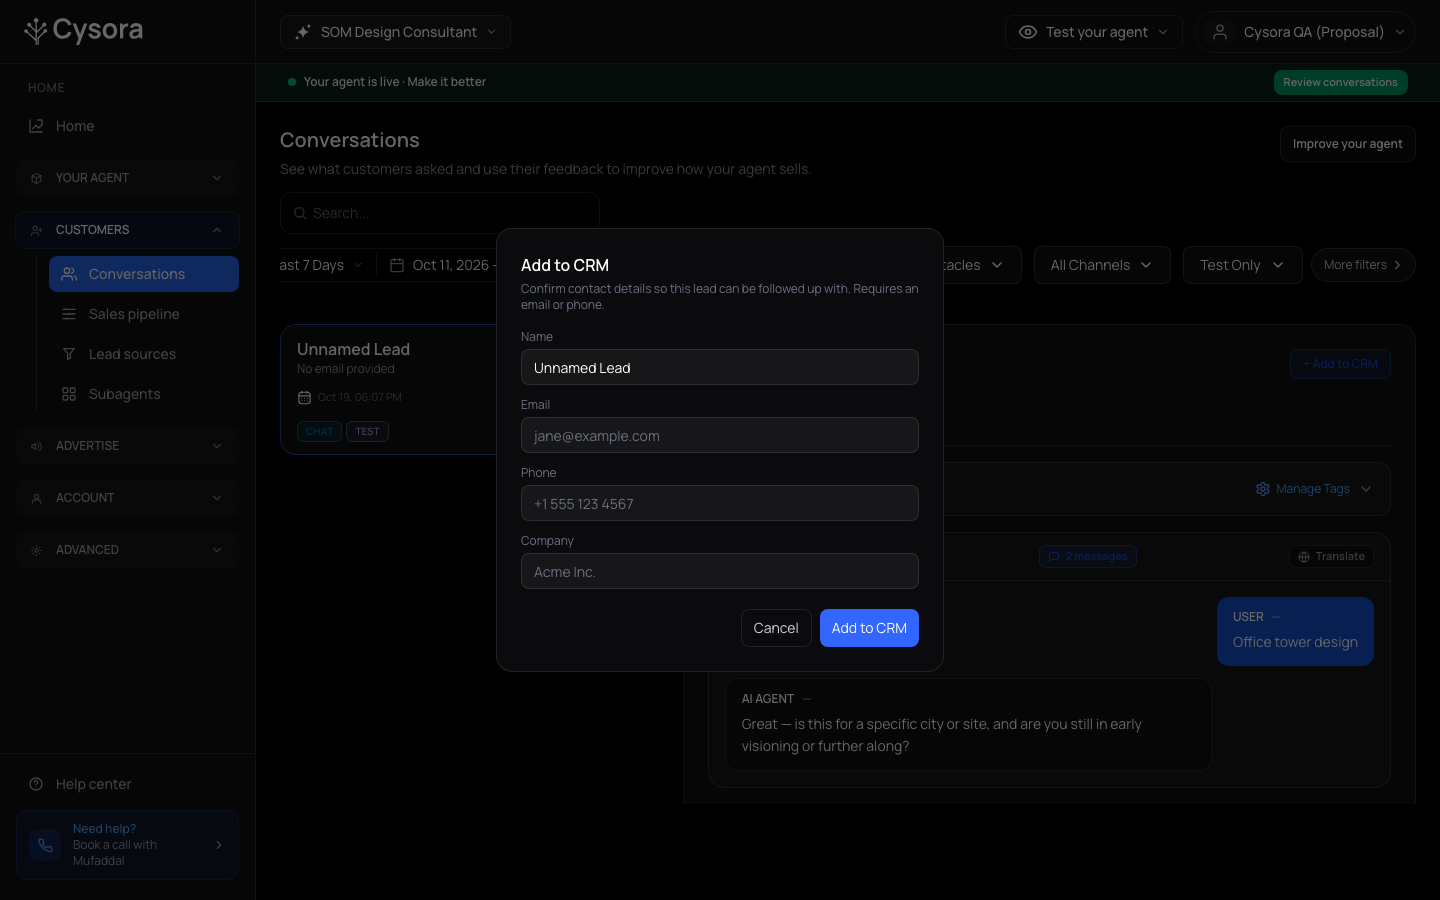Click the Sales pipeline list icon
Viewport: 1440px width, 900px height.
(x=69, y=314)
